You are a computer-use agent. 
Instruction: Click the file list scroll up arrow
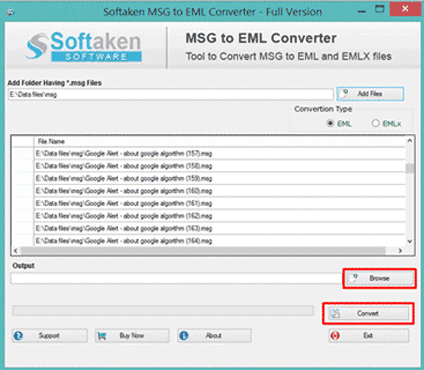410,141
